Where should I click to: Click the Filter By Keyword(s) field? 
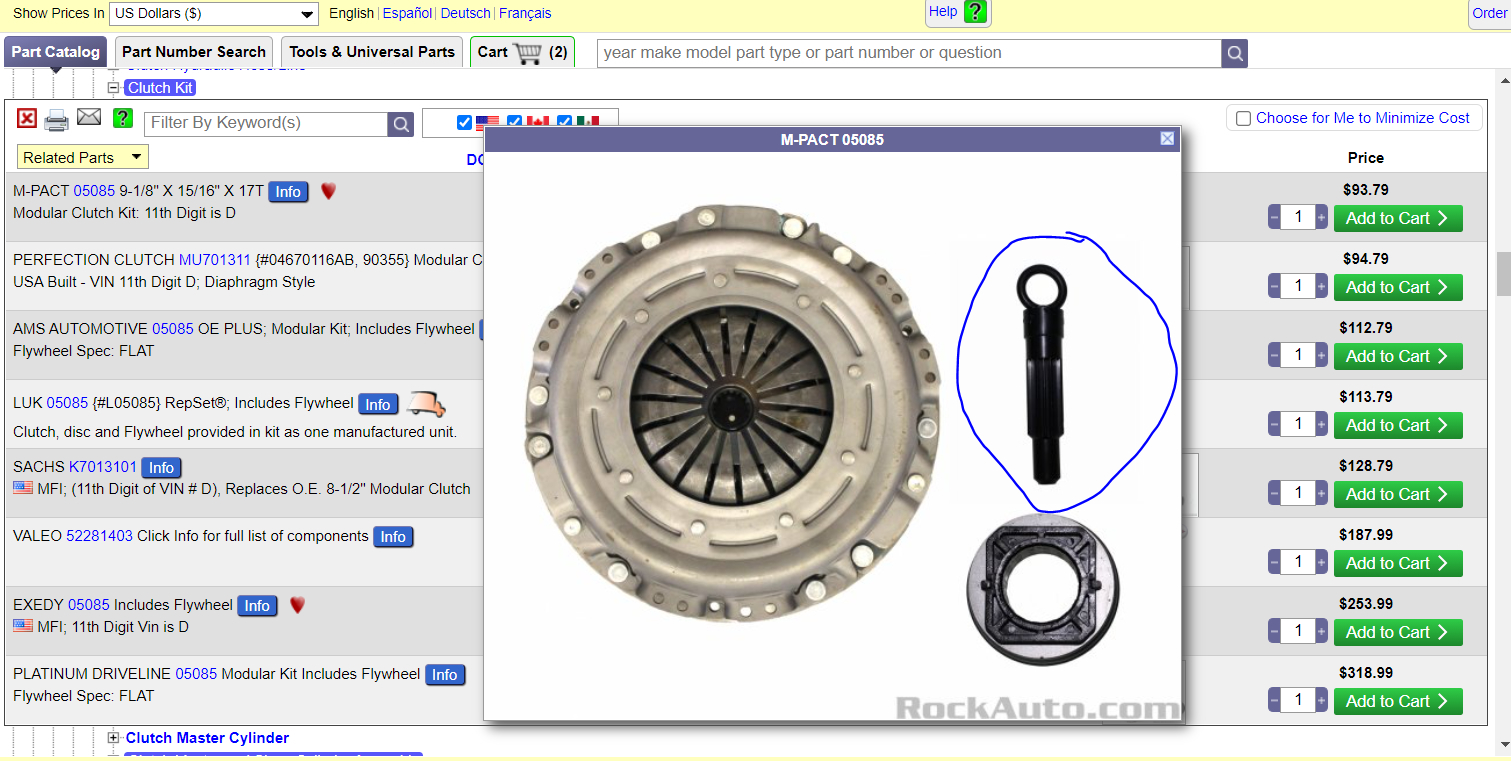pos(266,124)
